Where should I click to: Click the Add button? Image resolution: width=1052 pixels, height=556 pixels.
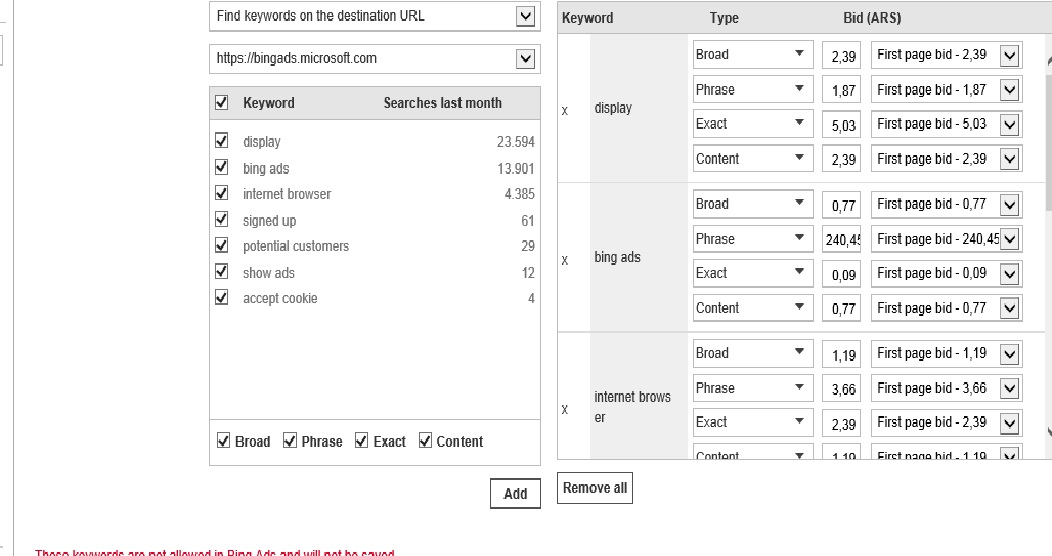515,493
